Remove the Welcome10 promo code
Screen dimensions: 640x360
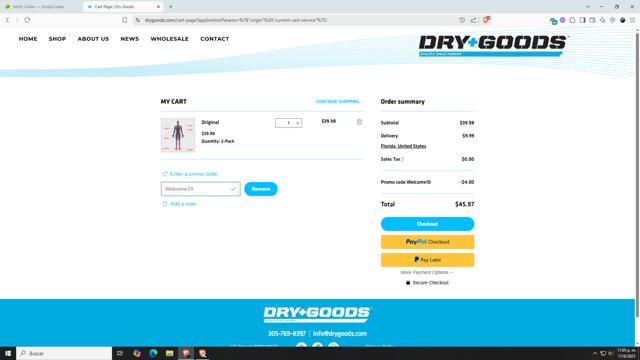coord(261,189)
